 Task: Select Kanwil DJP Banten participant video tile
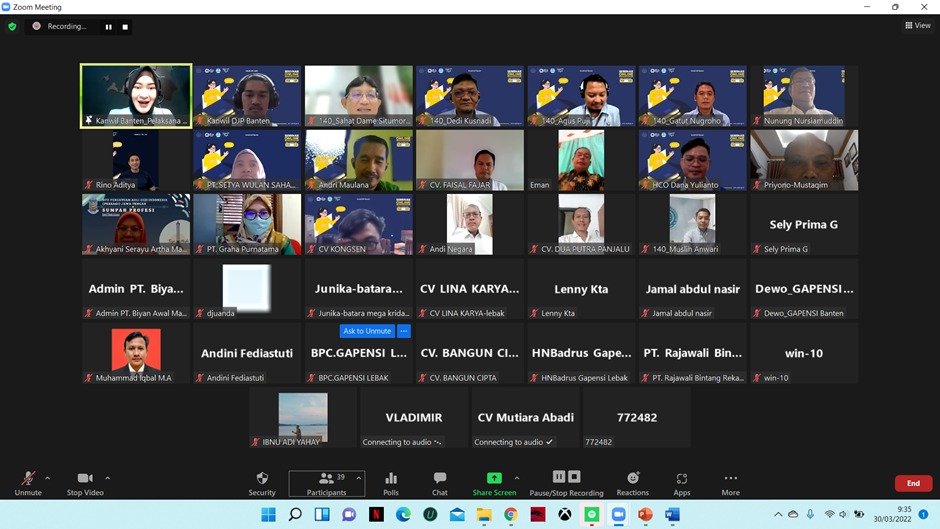click(x=247, y=96)
